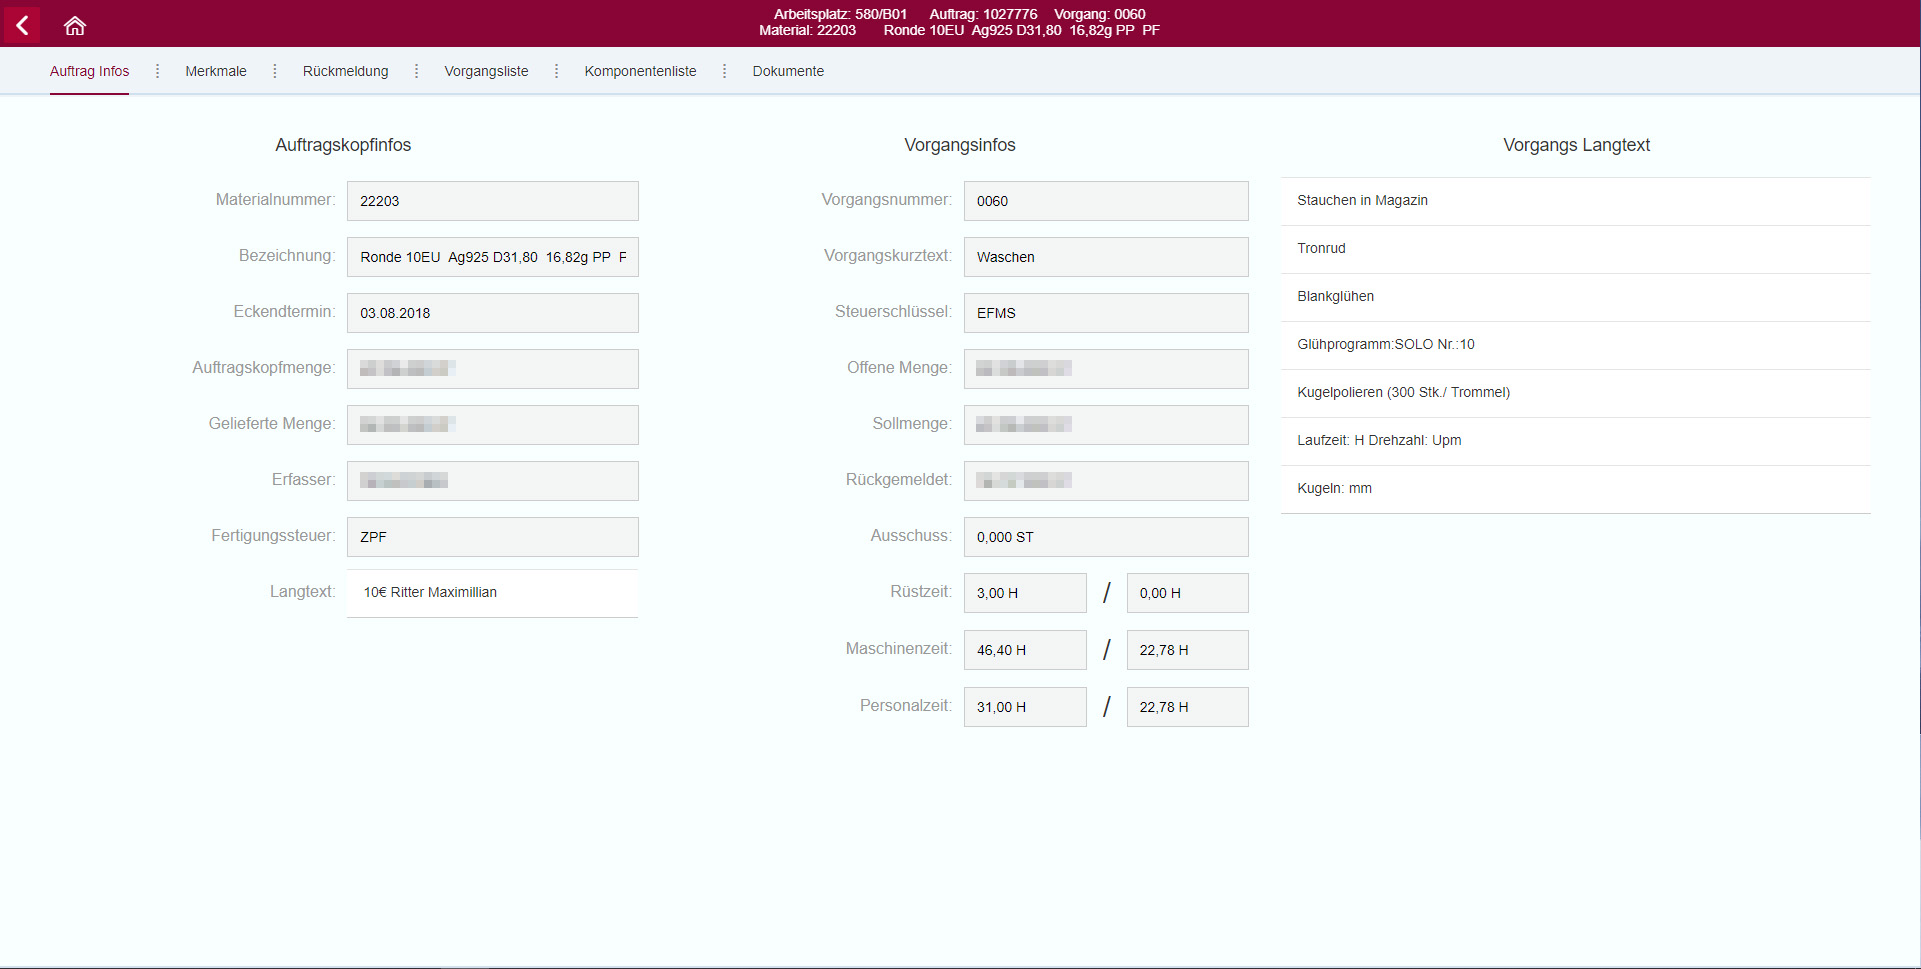Click the home icon in the header
This screenshot has height=969, width=1921.
74,25
